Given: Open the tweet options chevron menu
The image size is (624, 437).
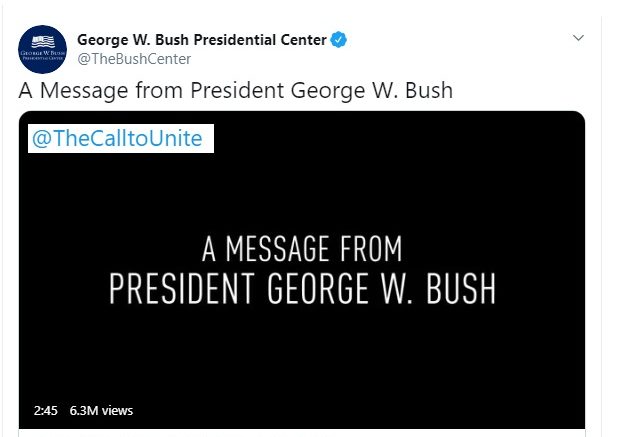Looking at the screenshot, I should click(578, 38).
